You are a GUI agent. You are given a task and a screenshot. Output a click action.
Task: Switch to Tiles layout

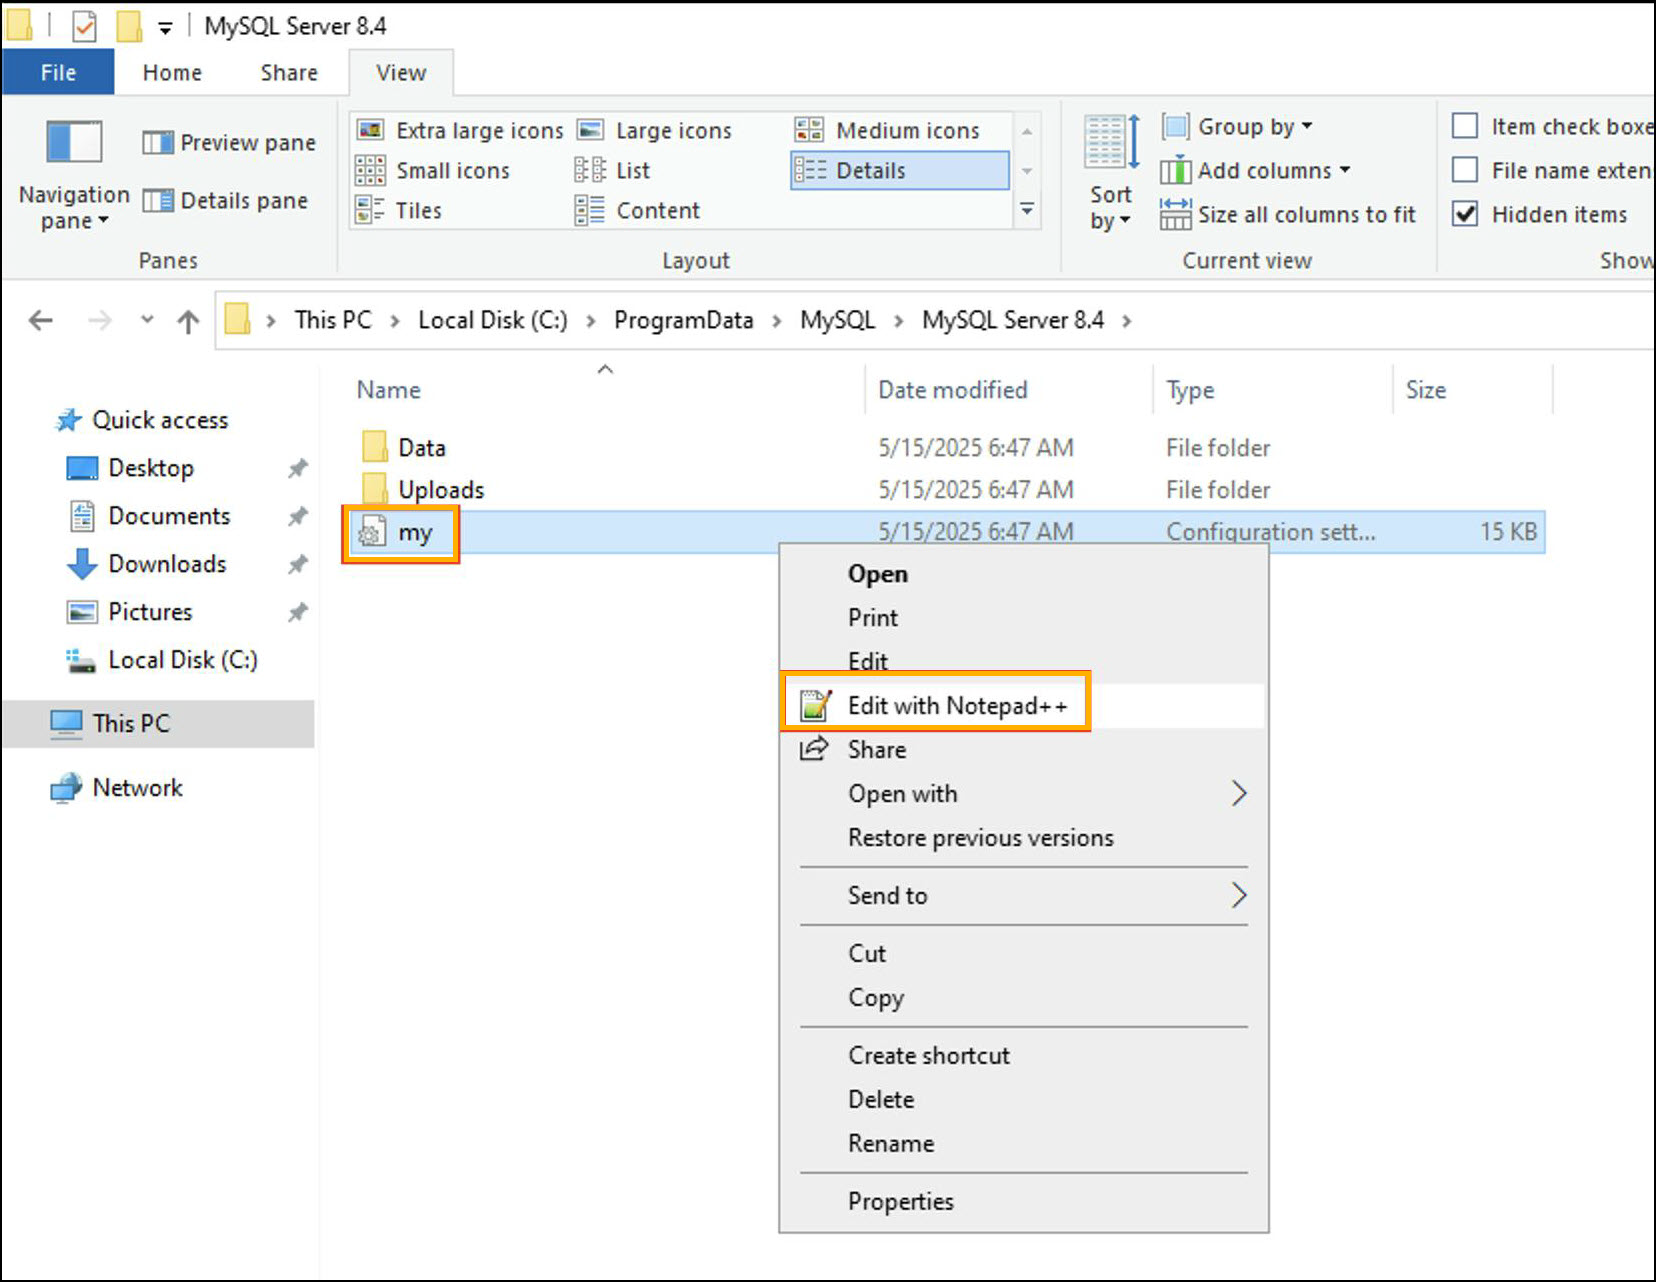click(x=399, y=211)
